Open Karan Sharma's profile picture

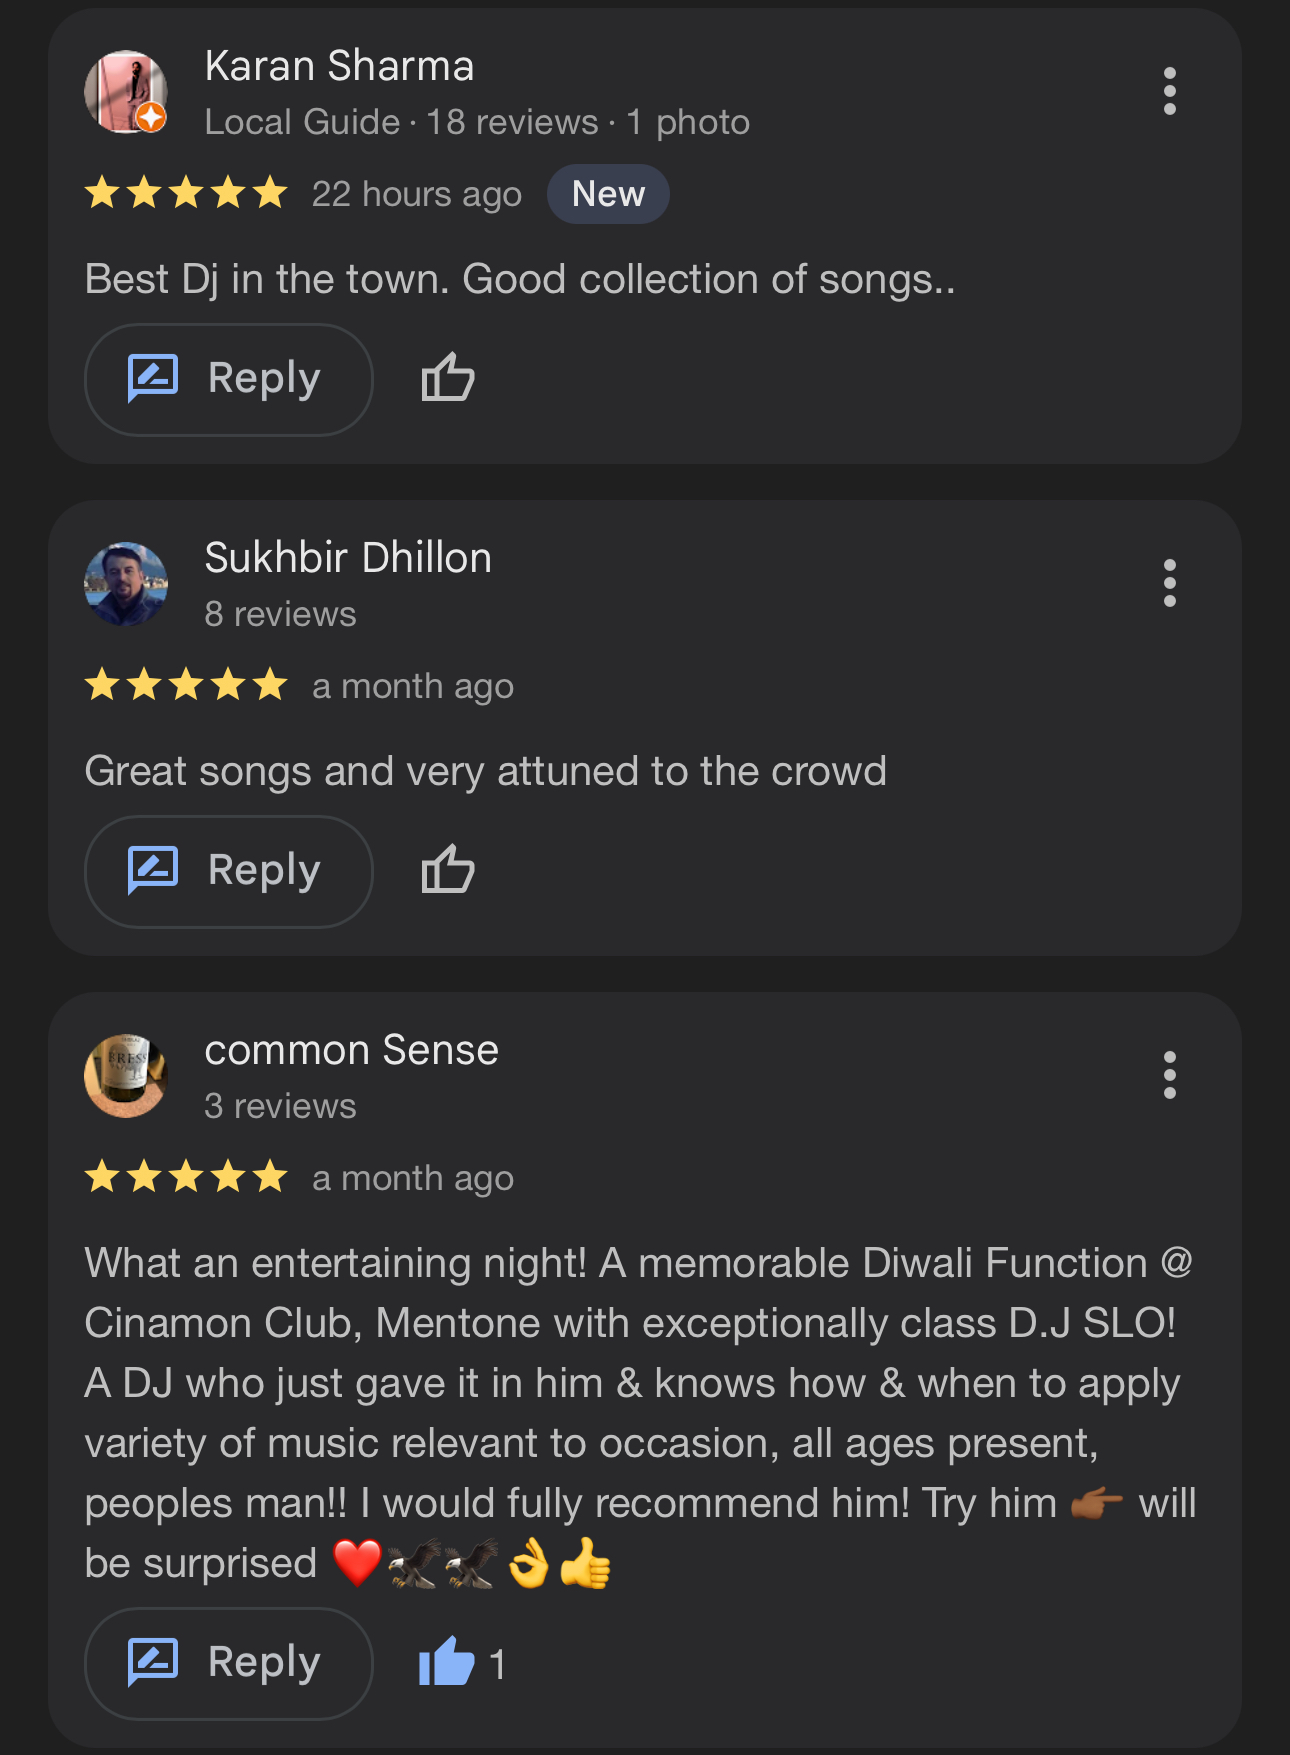pos(124,90)
